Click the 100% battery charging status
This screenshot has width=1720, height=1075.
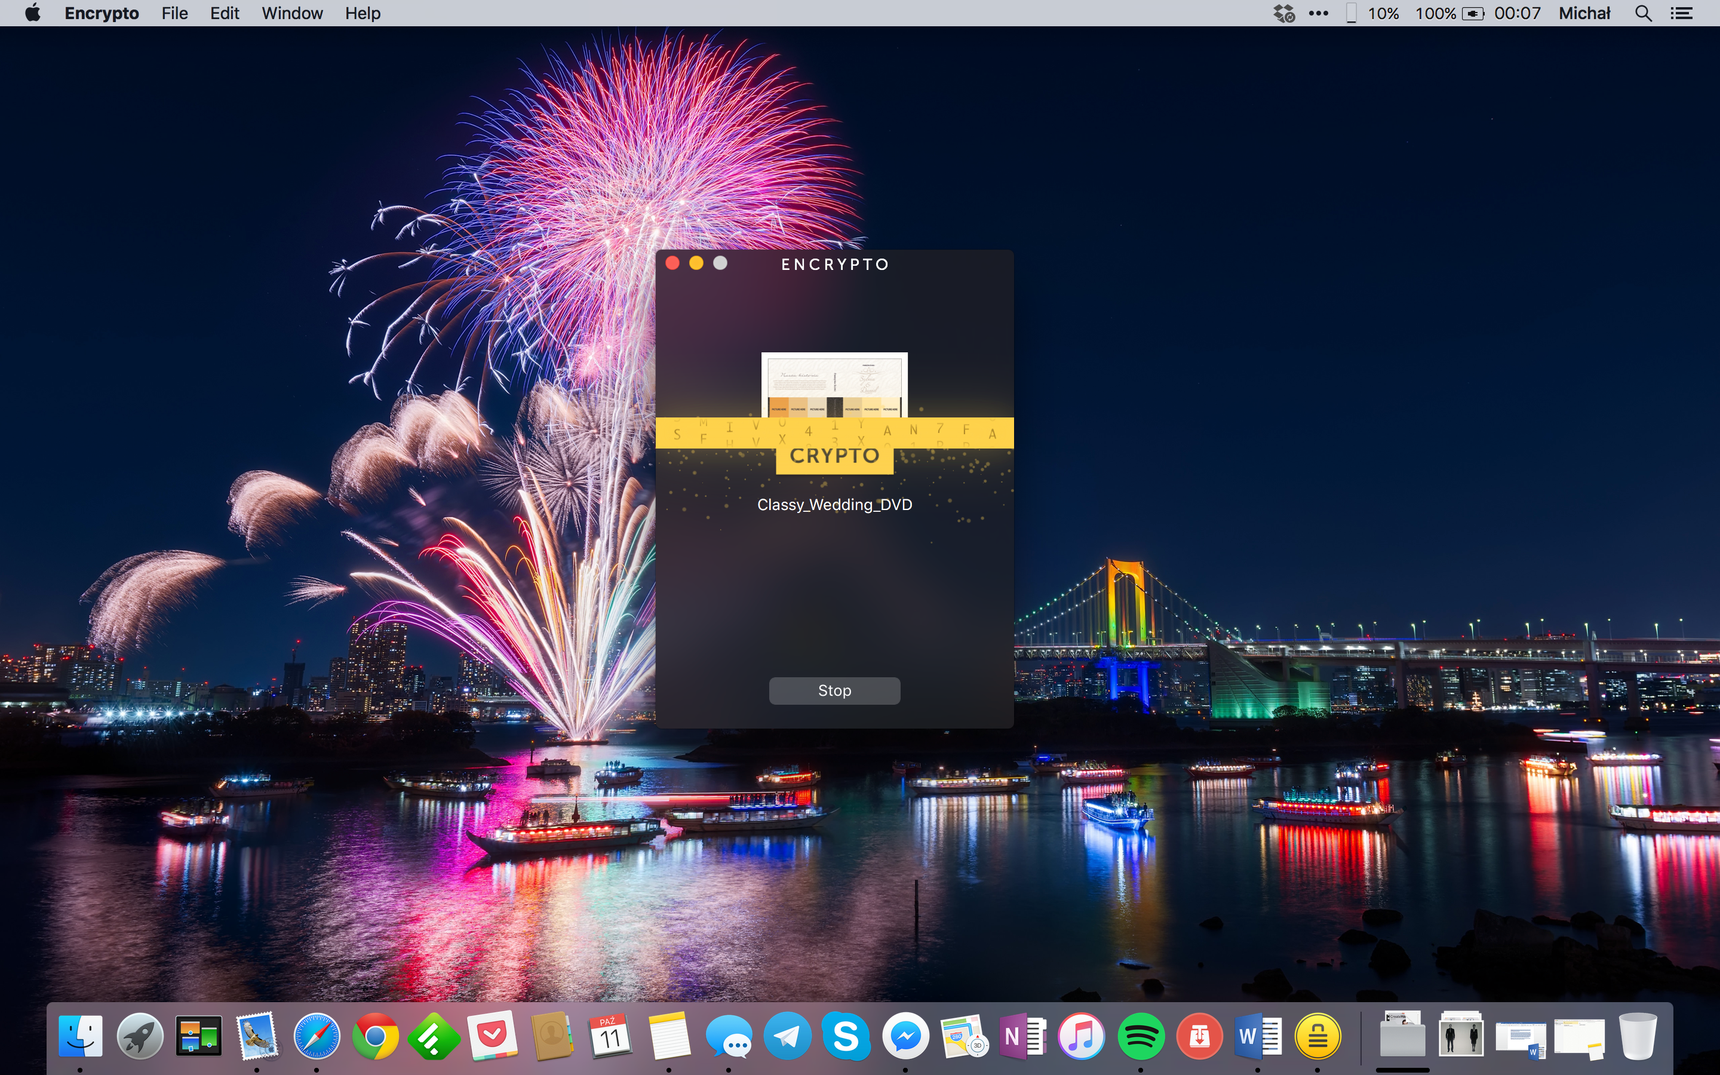coord(1450,13)
